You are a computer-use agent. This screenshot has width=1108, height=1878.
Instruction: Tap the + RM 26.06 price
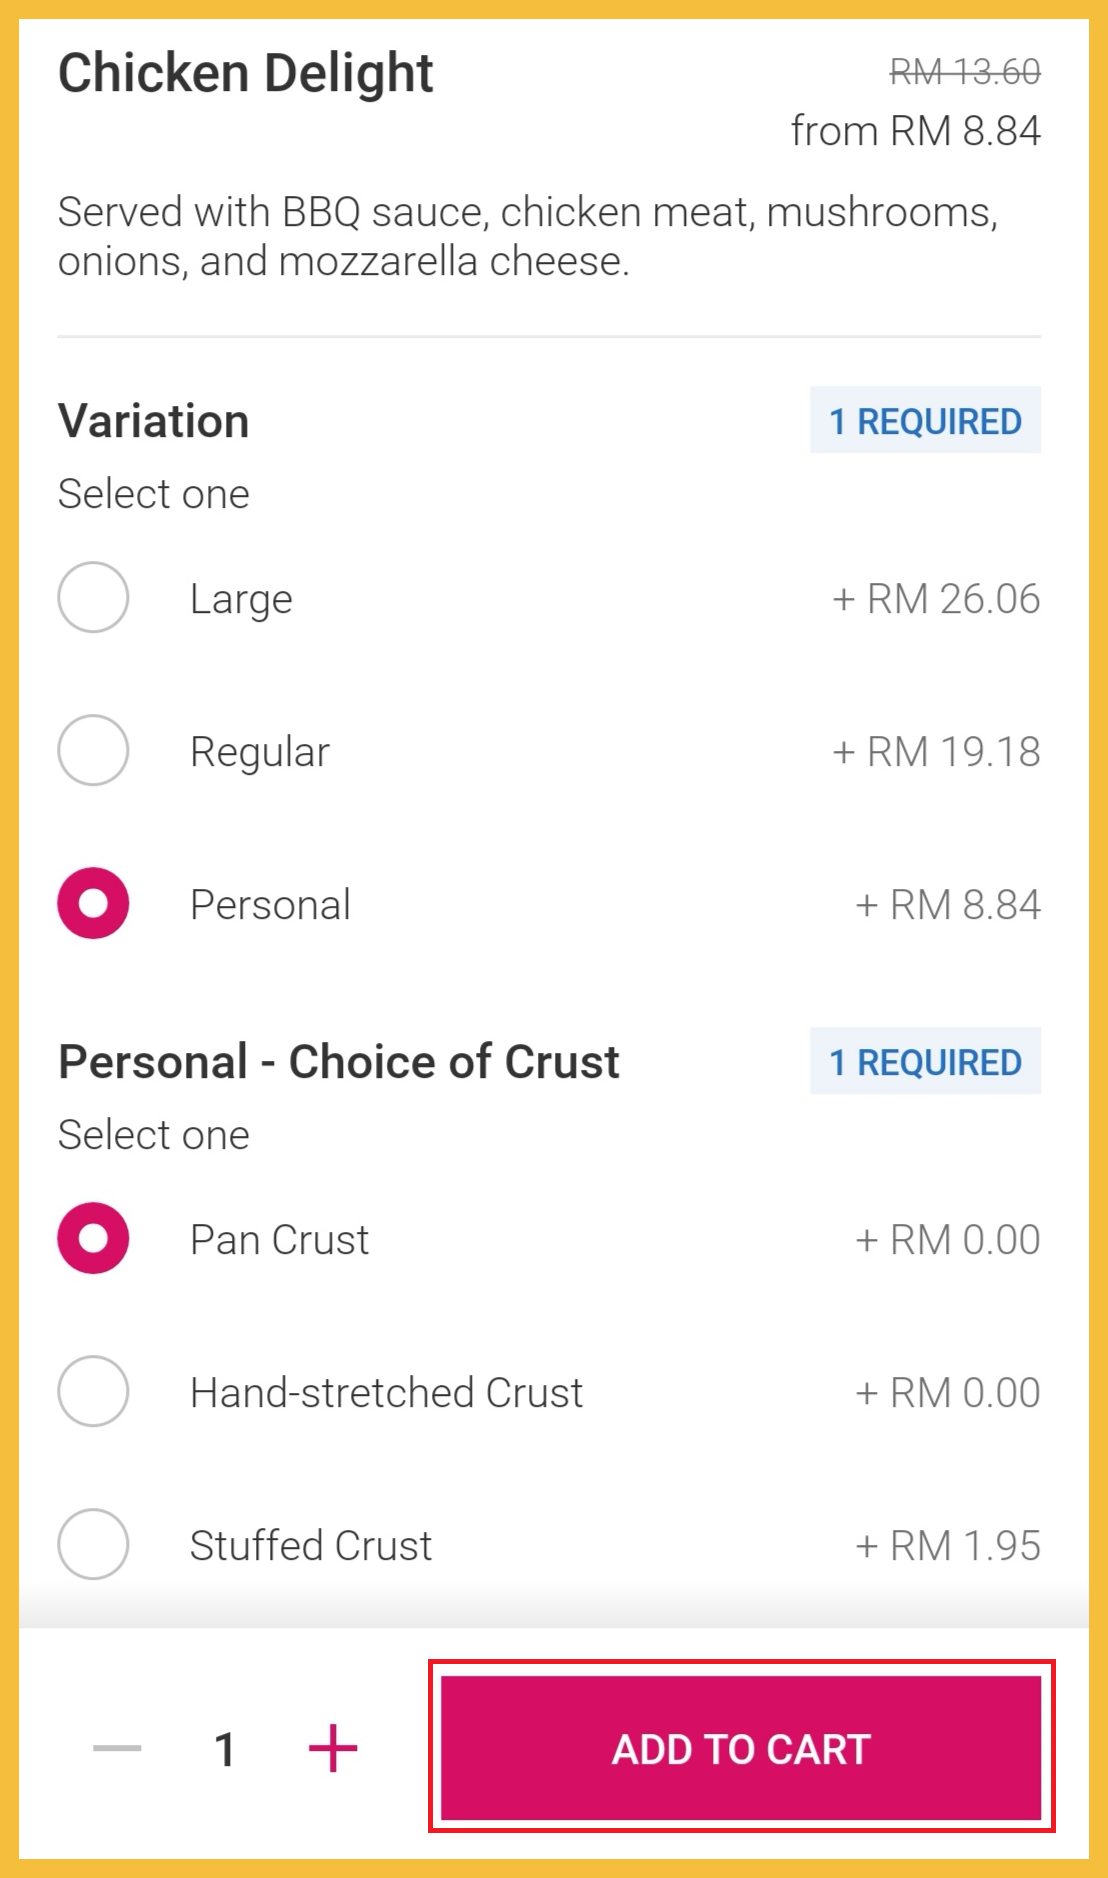click(x=936, y=599)
